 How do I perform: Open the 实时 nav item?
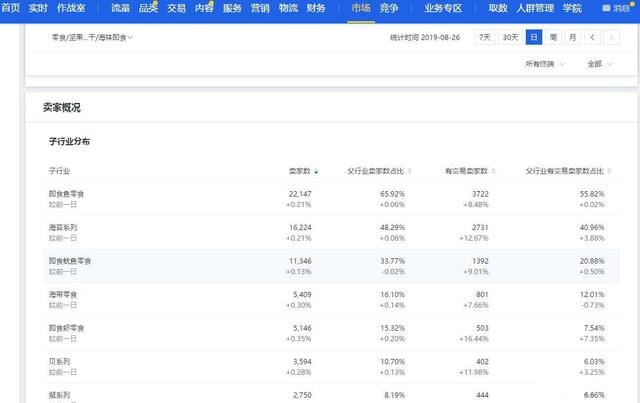(38, 8)
